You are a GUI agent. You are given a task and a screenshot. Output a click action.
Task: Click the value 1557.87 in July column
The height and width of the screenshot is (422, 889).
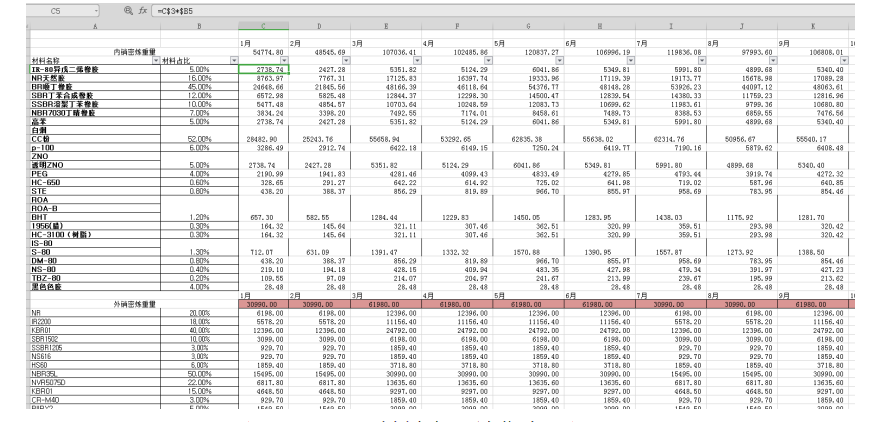671,252
